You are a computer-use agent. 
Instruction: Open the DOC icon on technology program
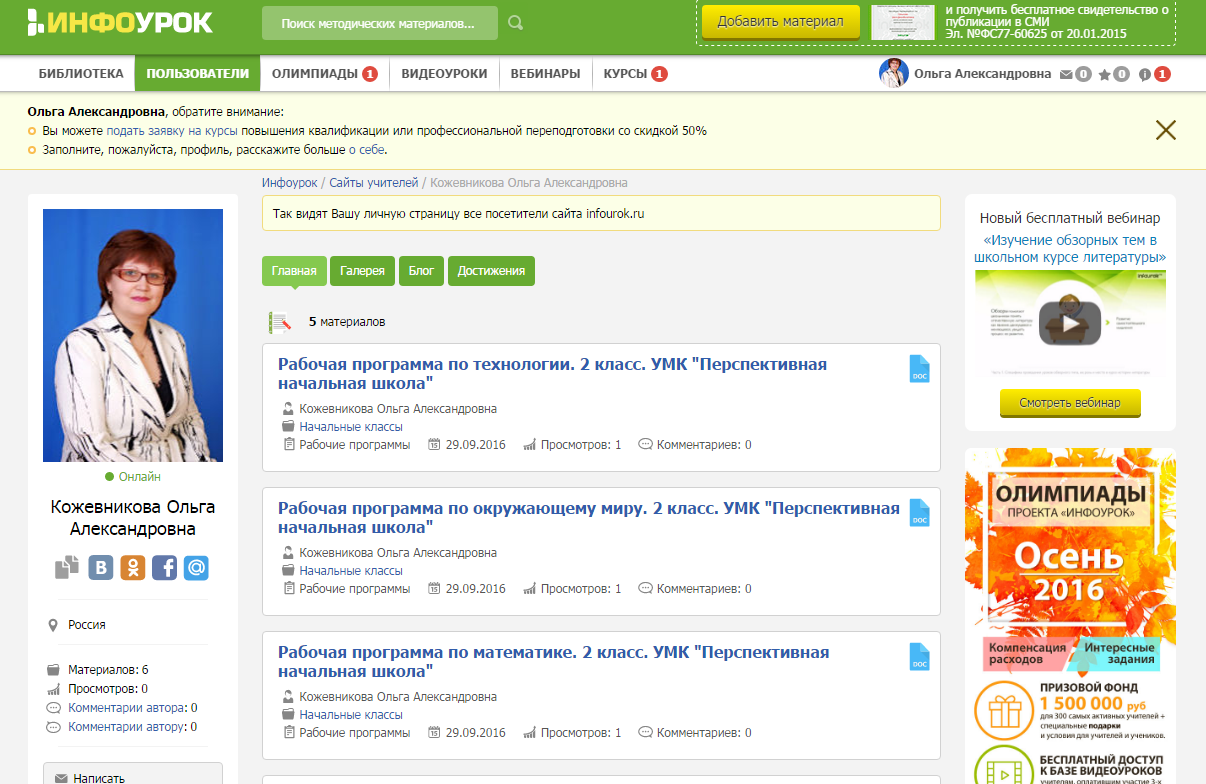click(x=919, y=369)
